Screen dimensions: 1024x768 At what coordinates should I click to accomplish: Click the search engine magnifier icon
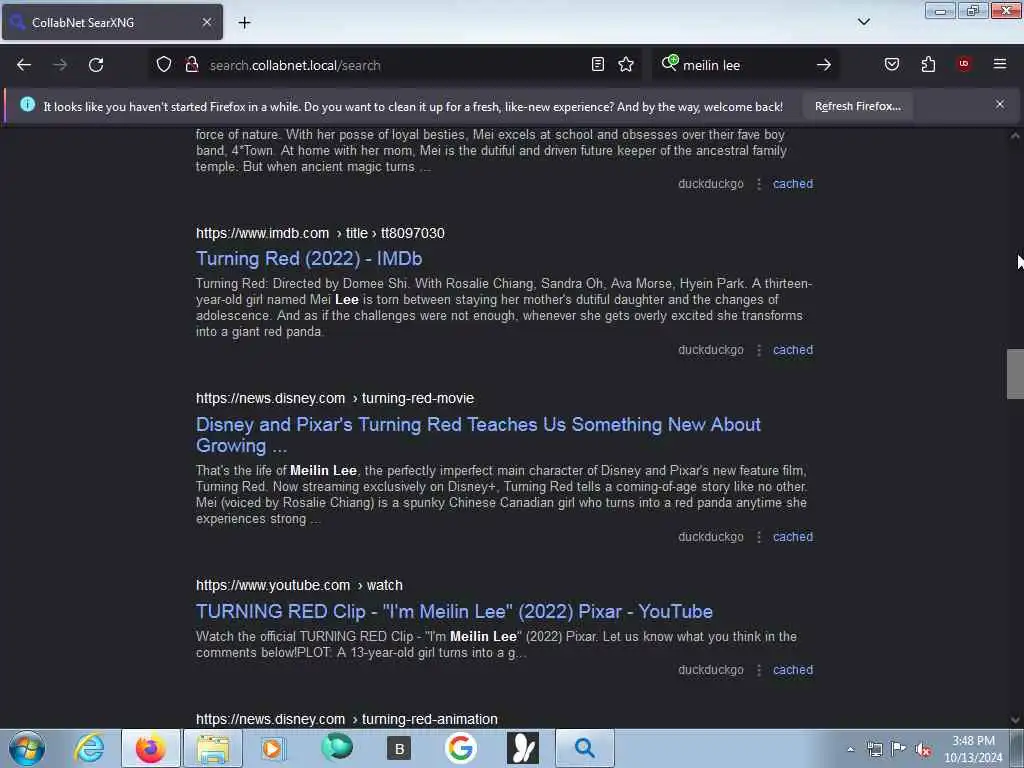(x=669, y=63)
